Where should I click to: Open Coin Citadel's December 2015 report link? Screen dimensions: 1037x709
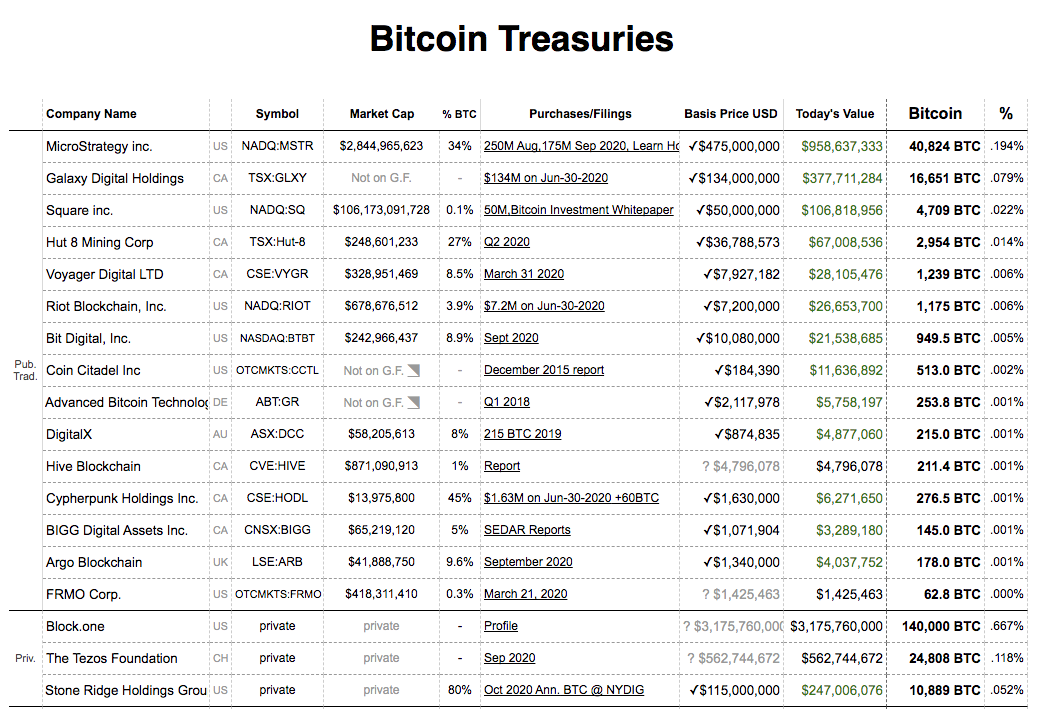click(544, 370)
